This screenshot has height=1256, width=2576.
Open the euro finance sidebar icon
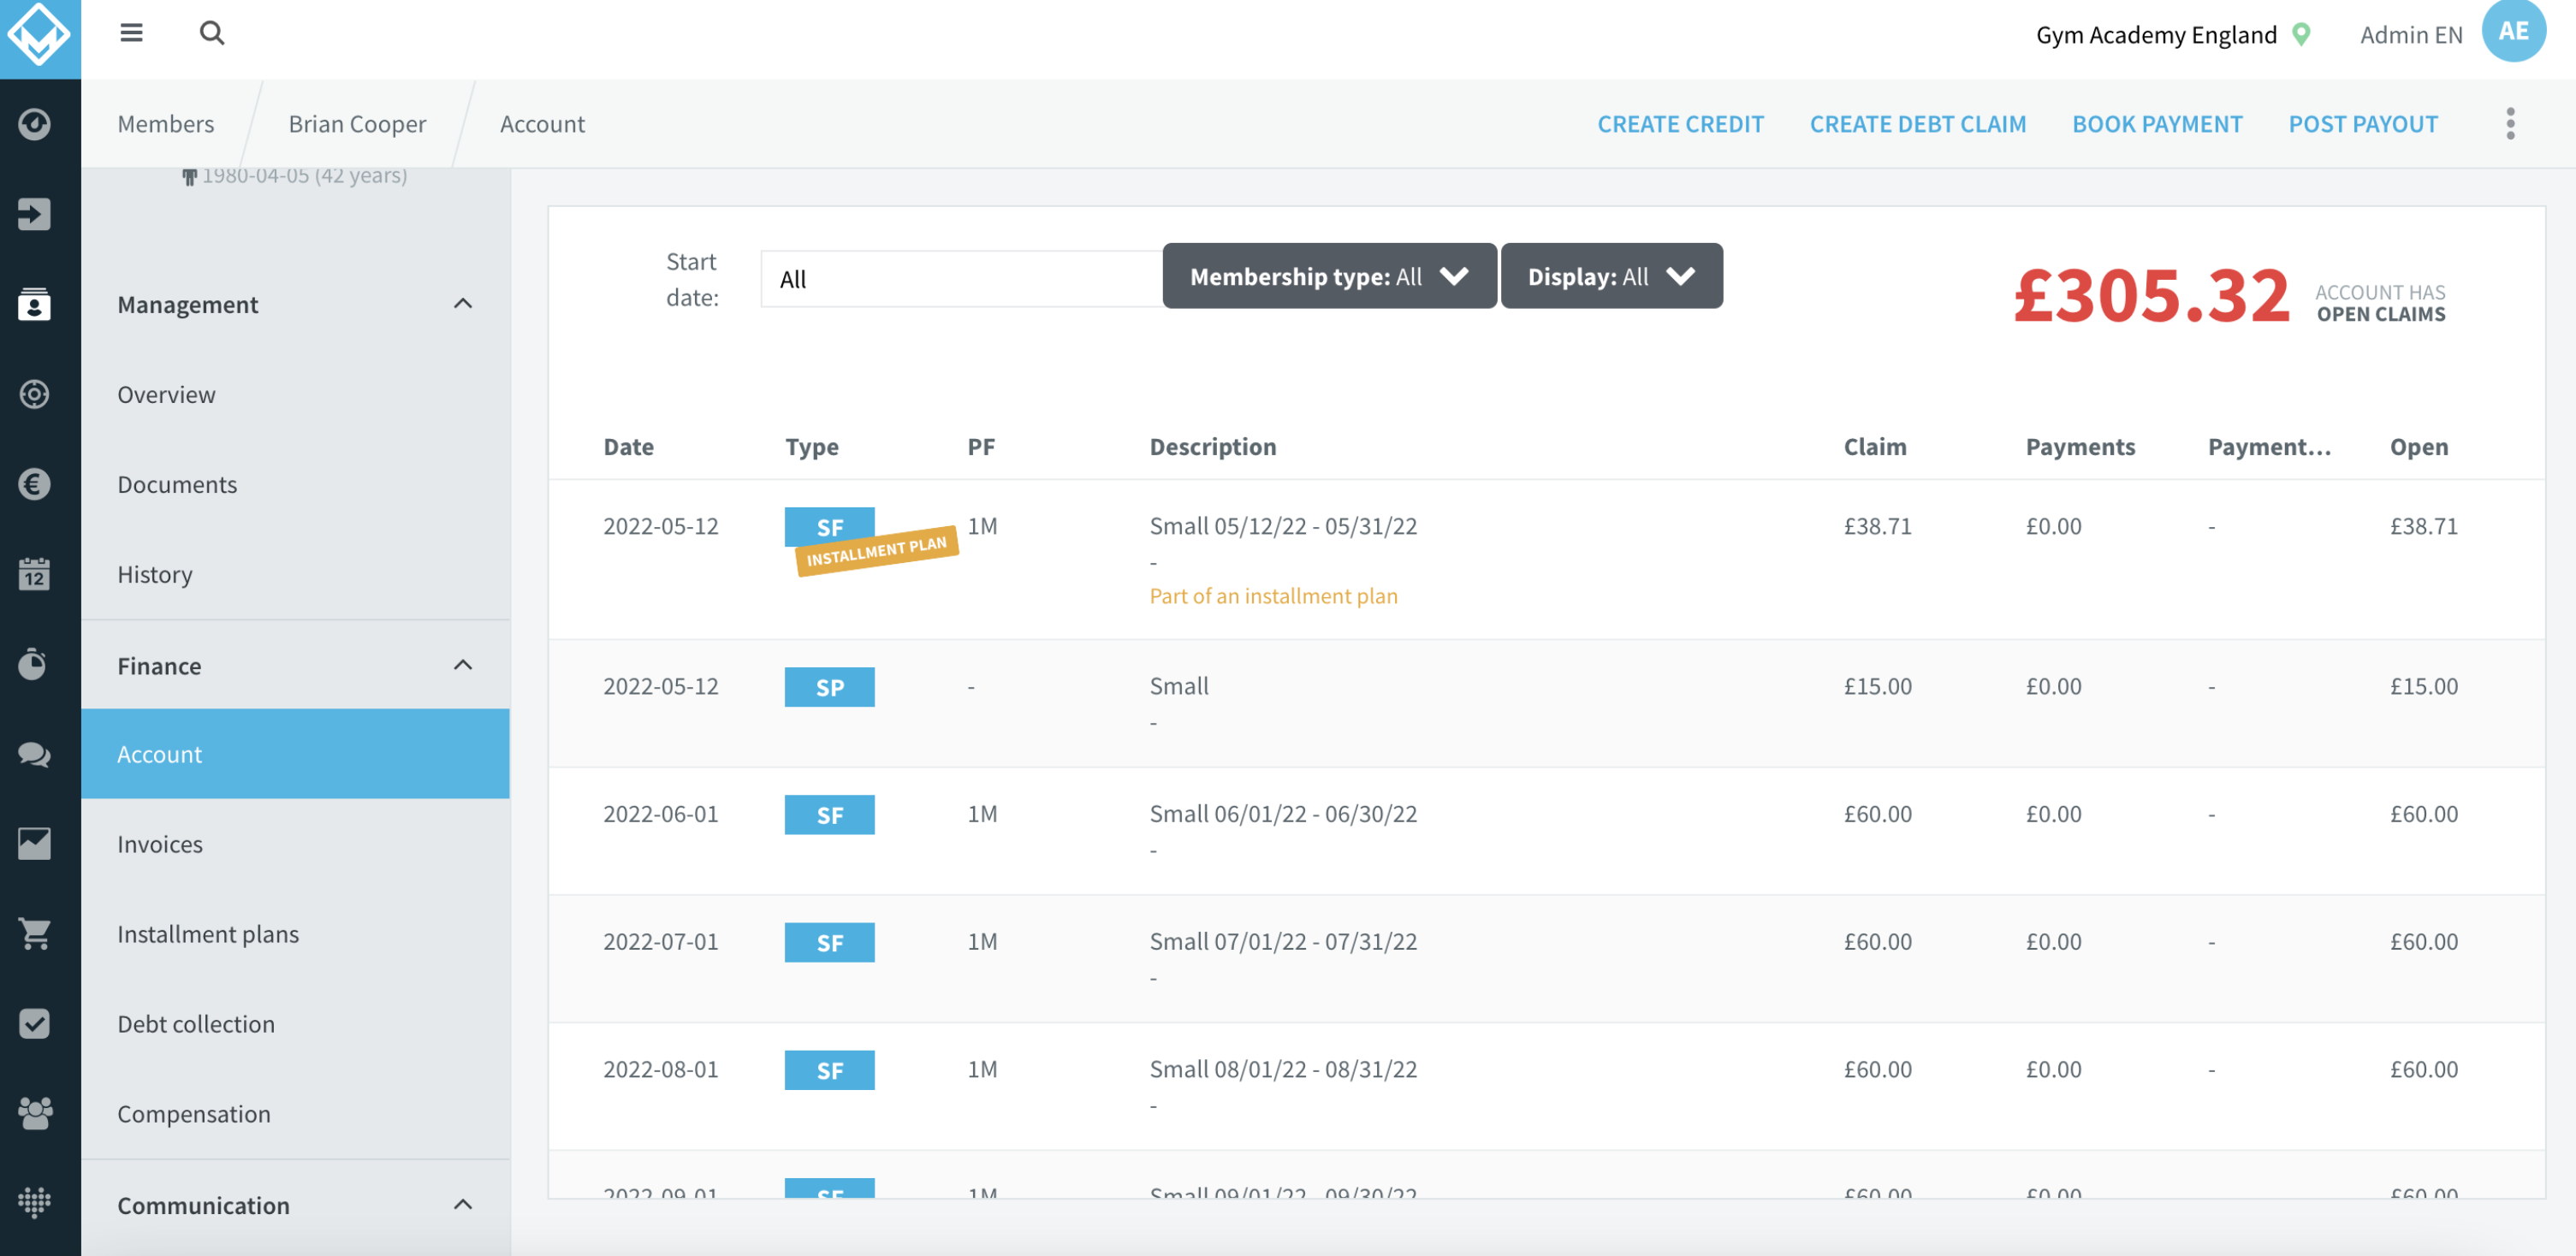pos(35,484)
